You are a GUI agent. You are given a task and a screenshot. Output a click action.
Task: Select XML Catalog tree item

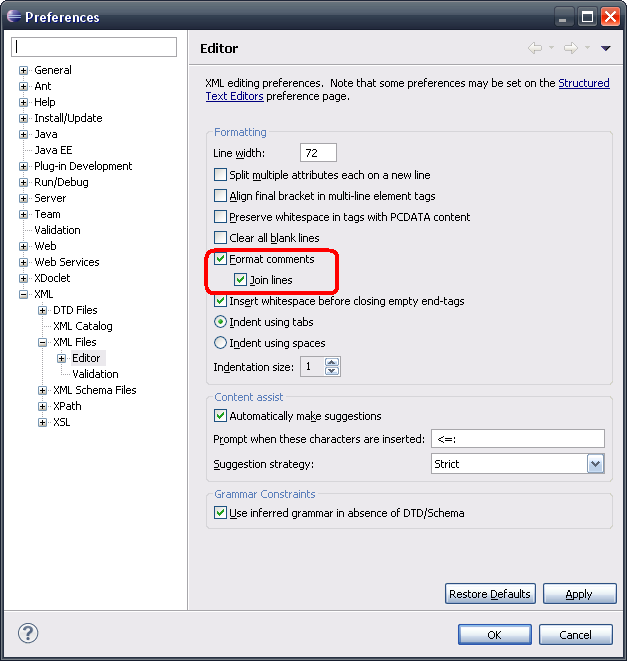coord(83,326)
